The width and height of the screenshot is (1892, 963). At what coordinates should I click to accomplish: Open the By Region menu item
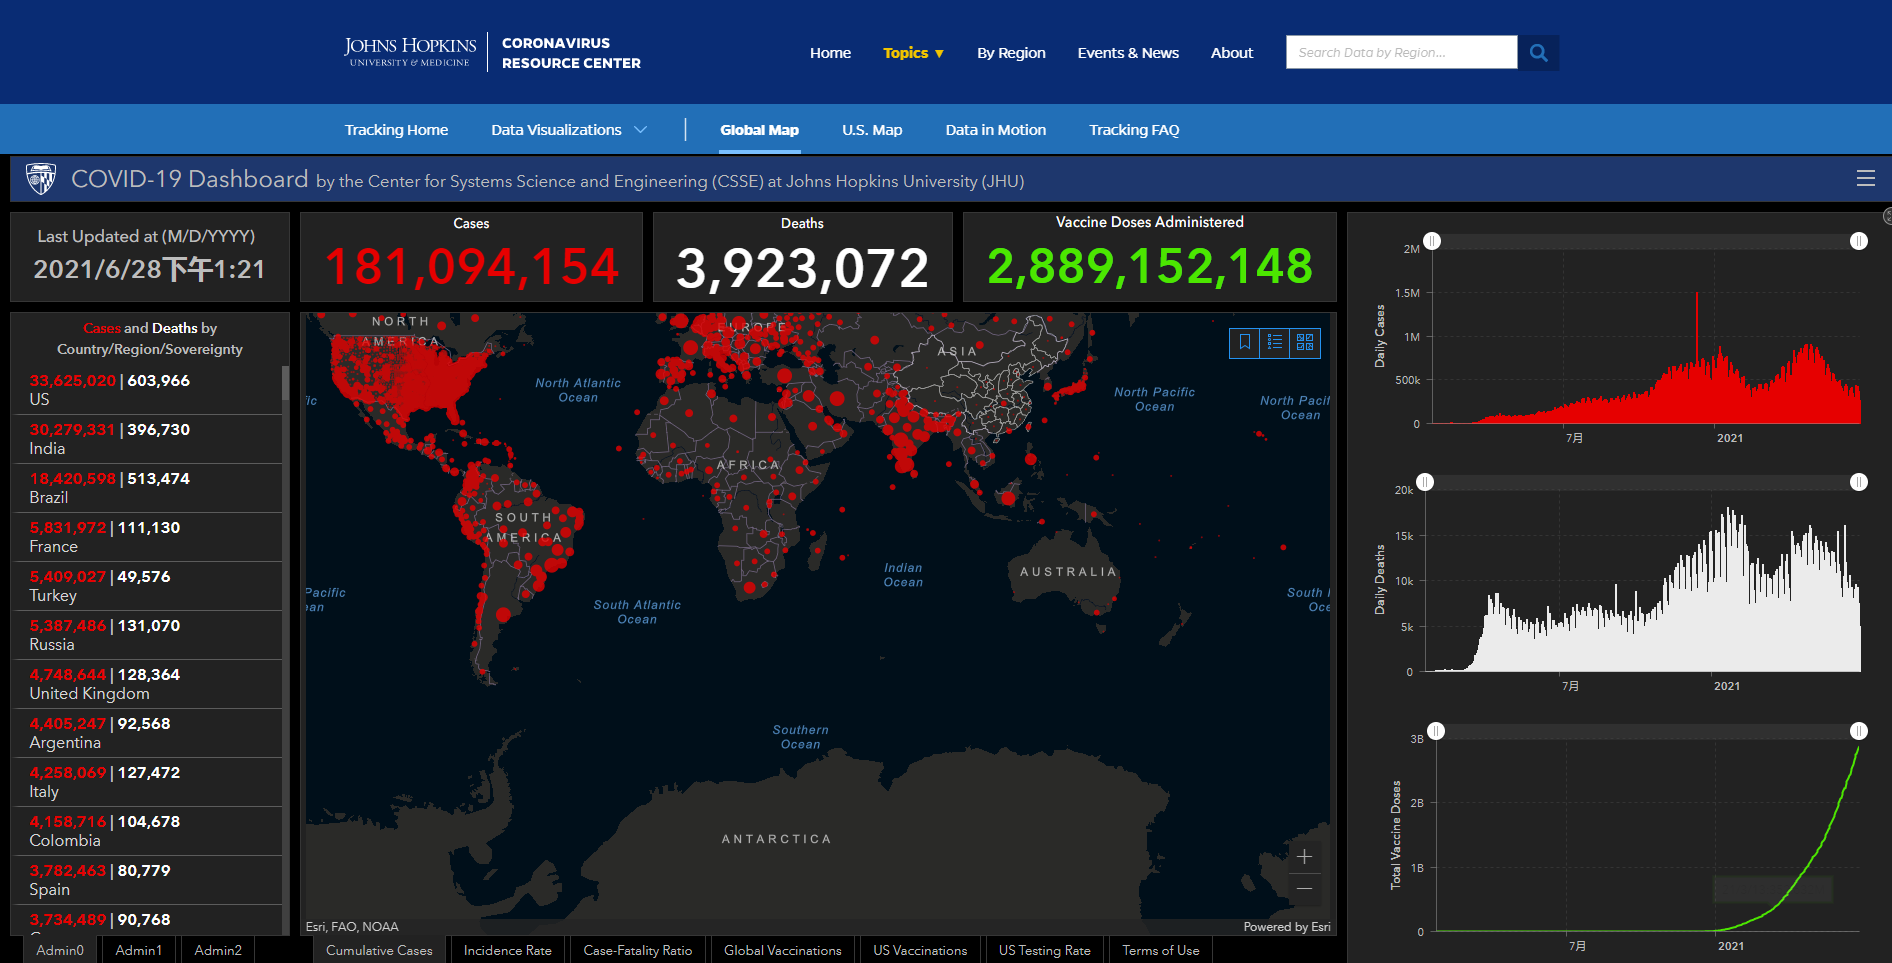click(1011, 53)
